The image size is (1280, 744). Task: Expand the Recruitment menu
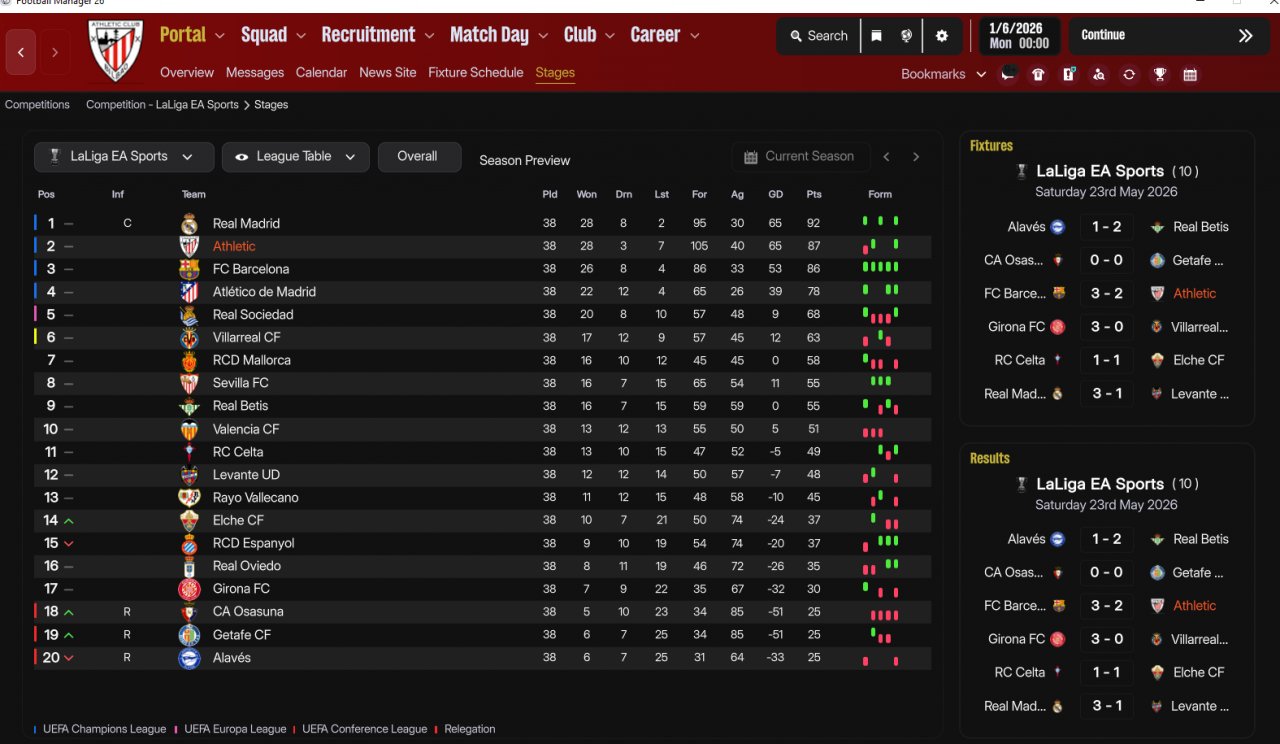click(x=378, y=35)
